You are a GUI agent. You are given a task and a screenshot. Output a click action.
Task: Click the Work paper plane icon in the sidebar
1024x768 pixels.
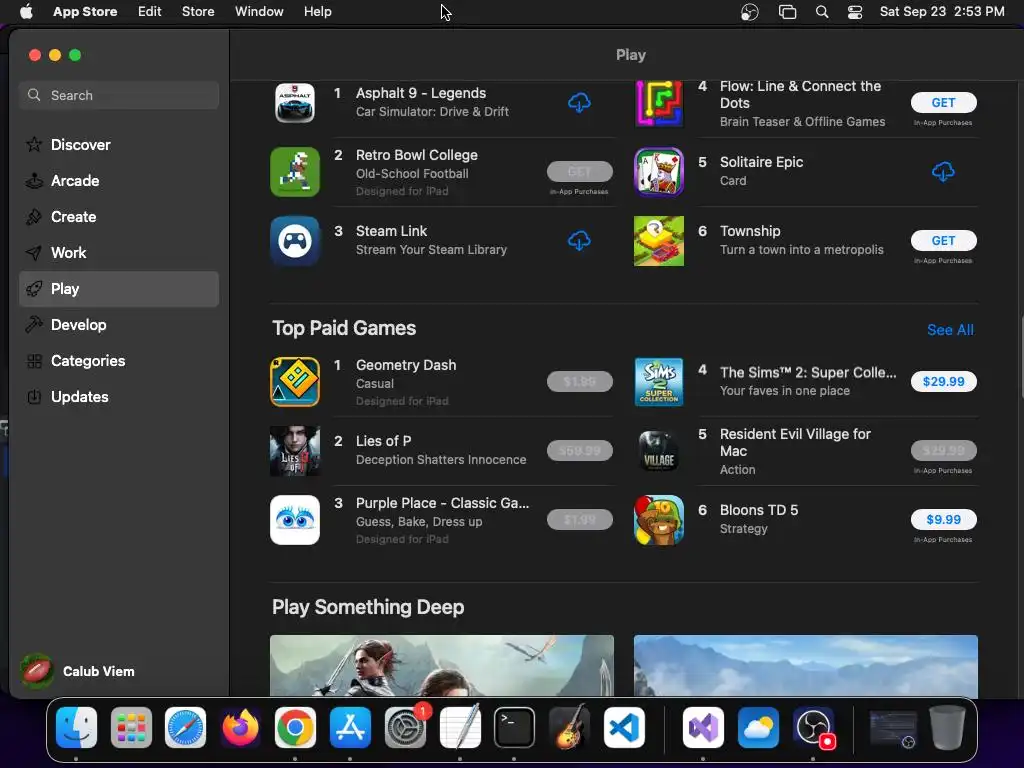pyautogui.click(x=34, y=253)
